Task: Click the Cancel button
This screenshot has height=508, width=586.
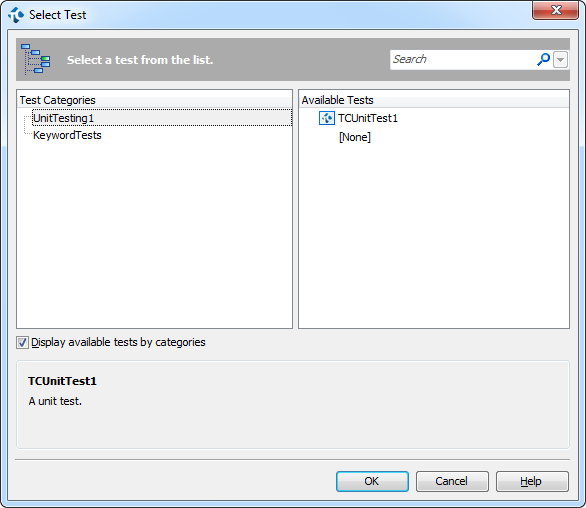Action: [452, 481]
